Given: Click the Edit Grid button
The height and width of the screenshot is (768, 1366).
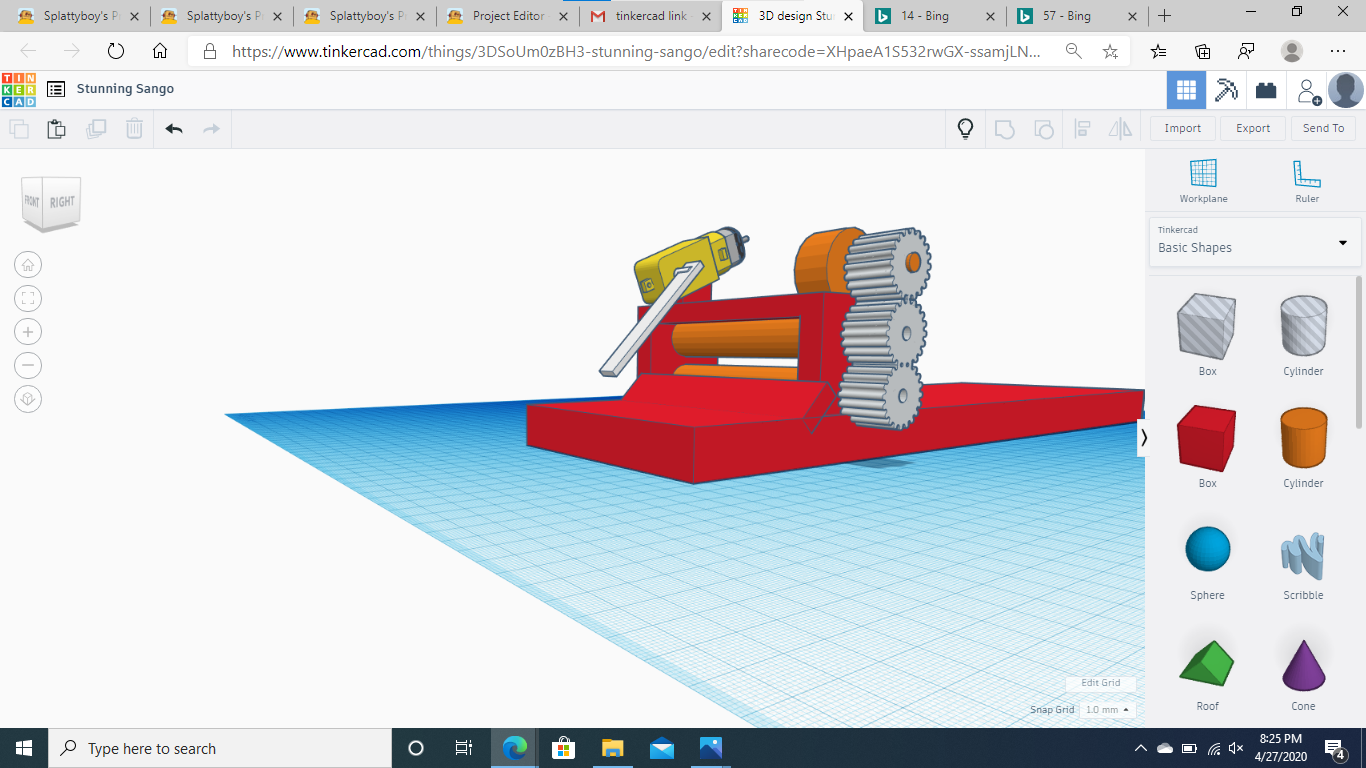Looking at the screenshot, I should click(x=1100, y=683).
